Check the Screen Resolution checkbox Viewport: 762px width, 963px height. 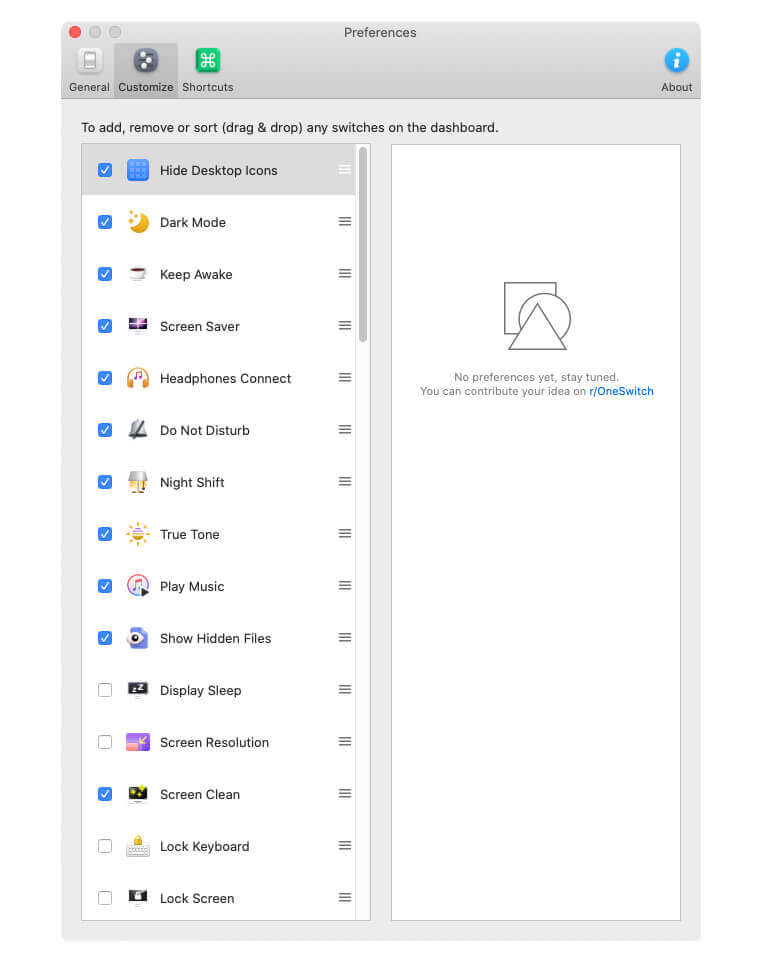tap(105, 742)
